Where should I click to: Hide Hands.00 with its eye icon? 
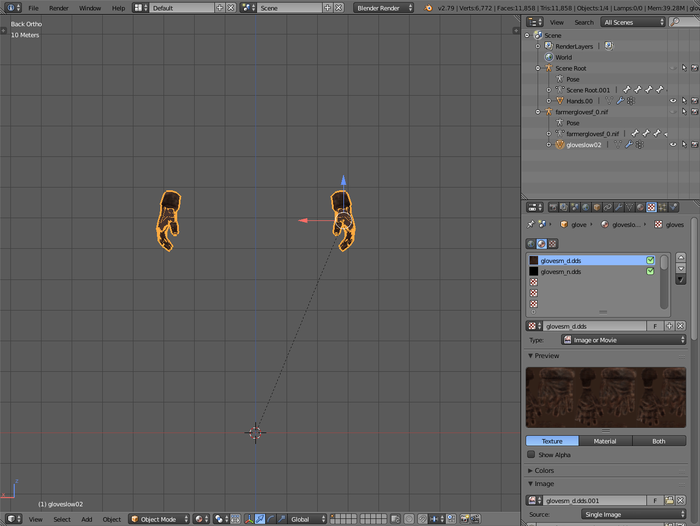point(672,101)
